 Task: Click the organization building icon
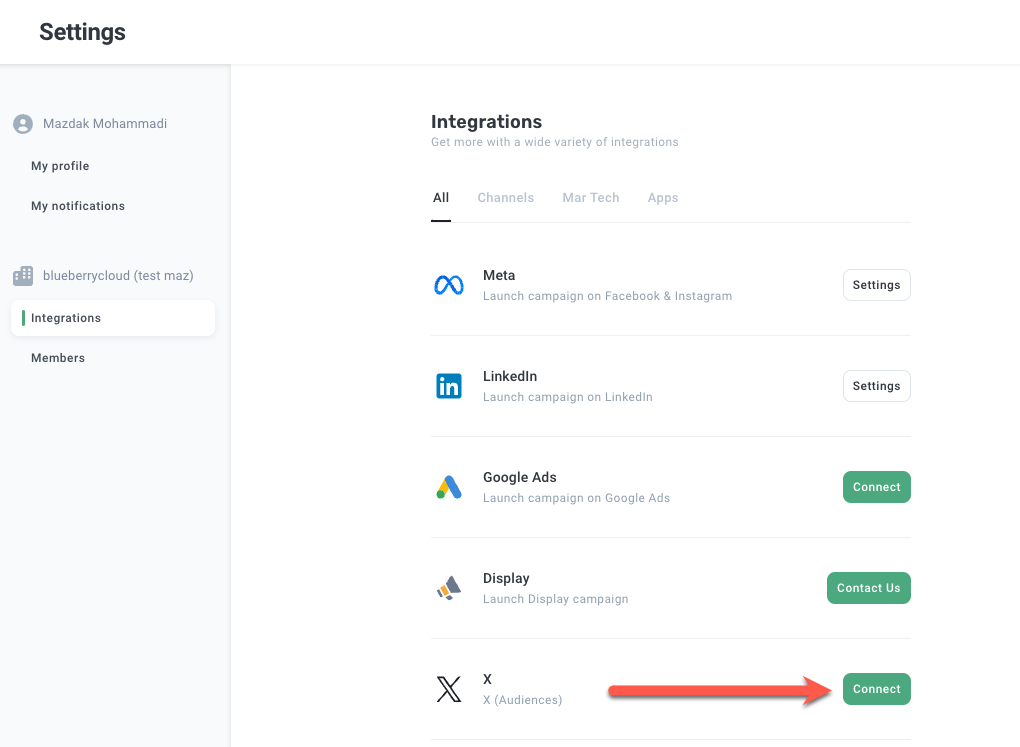click(23, 276)
